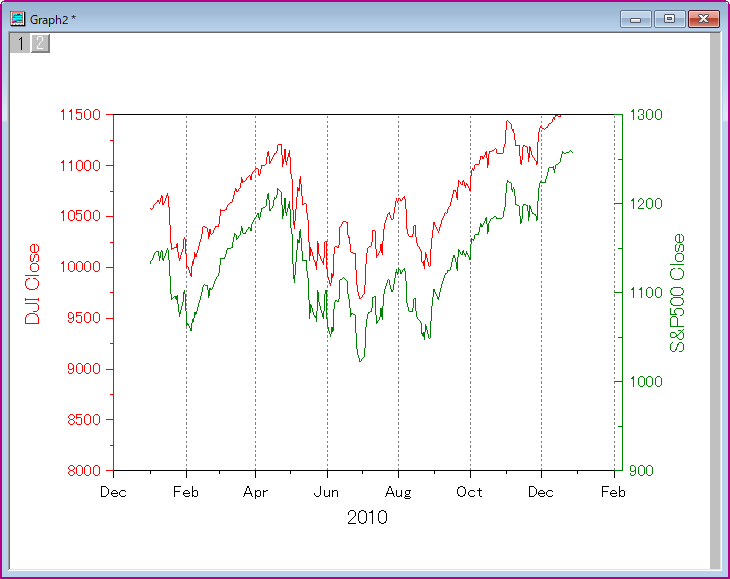Select the 2010 x-axis title
The height and width of the screenshot is (579, 730).
click(x=367, y=518)
